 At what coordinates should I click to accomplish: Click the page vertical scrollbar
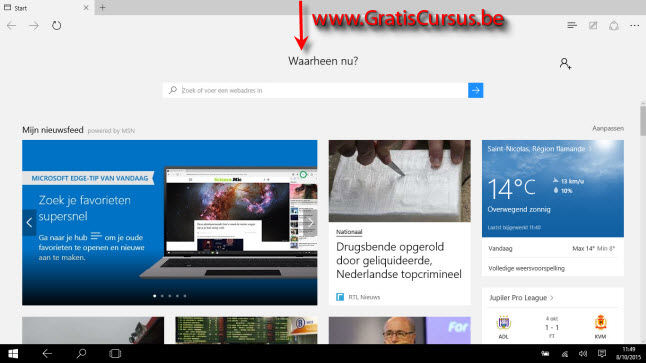(x=643, y=222)
